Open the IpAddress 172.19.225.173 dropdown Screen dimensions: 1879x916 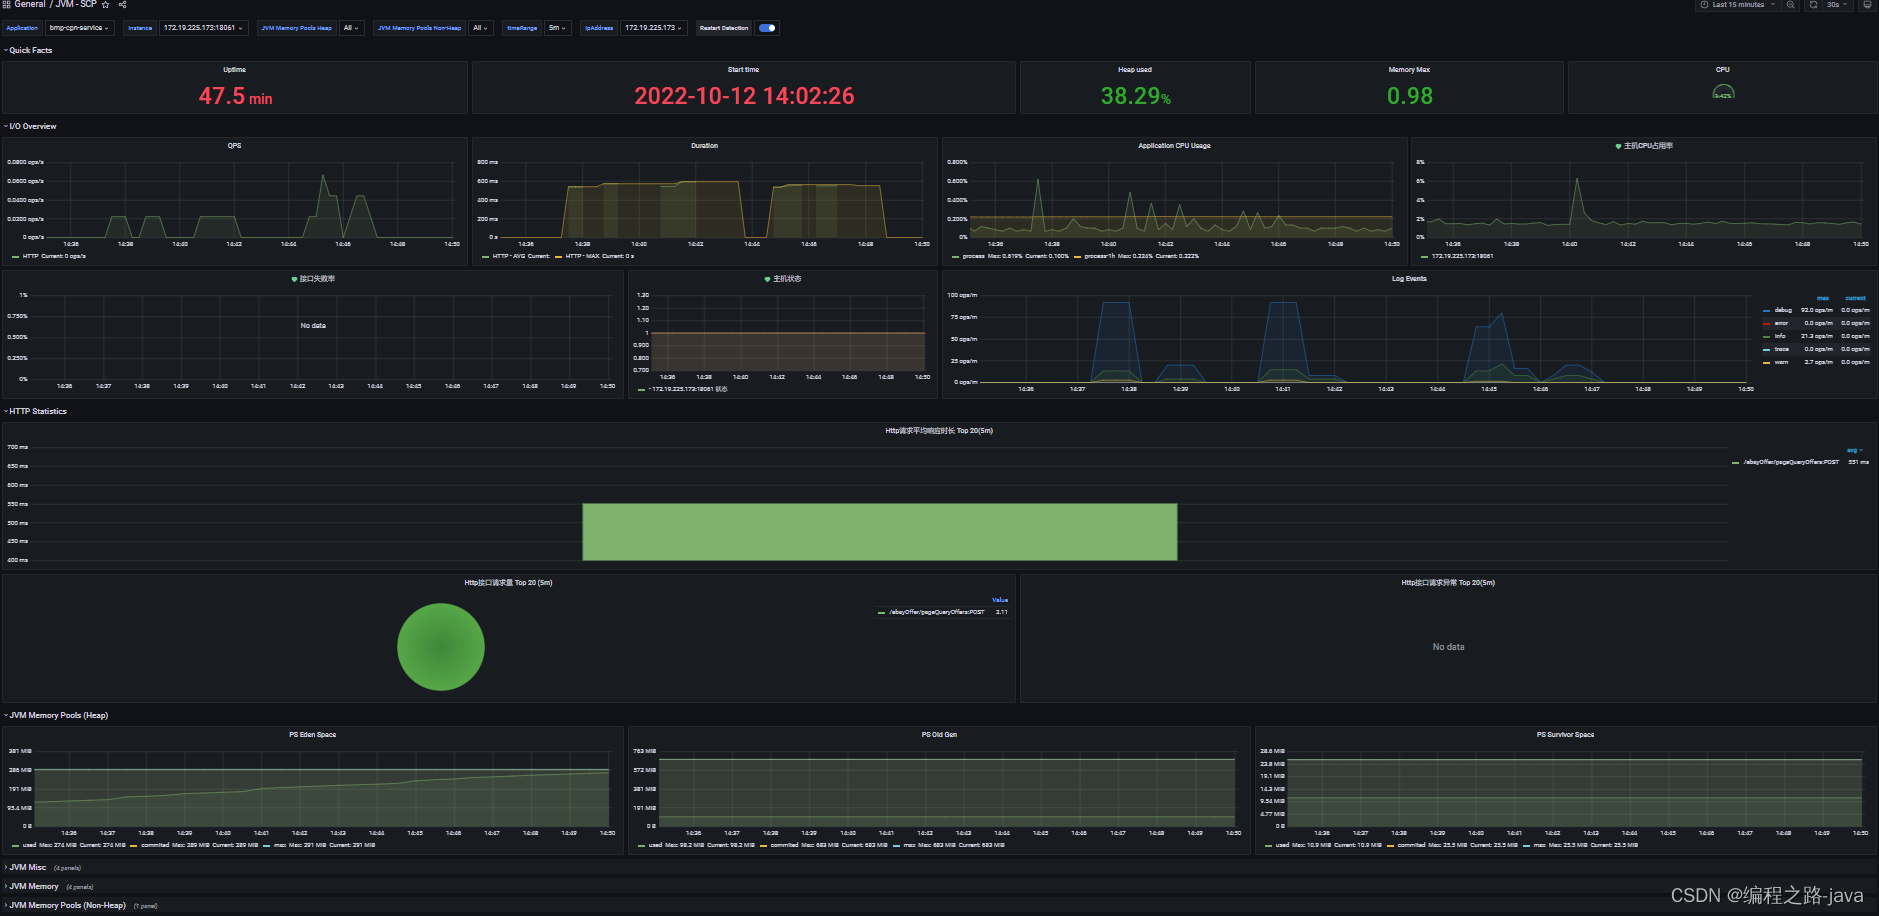pos(654,28)
